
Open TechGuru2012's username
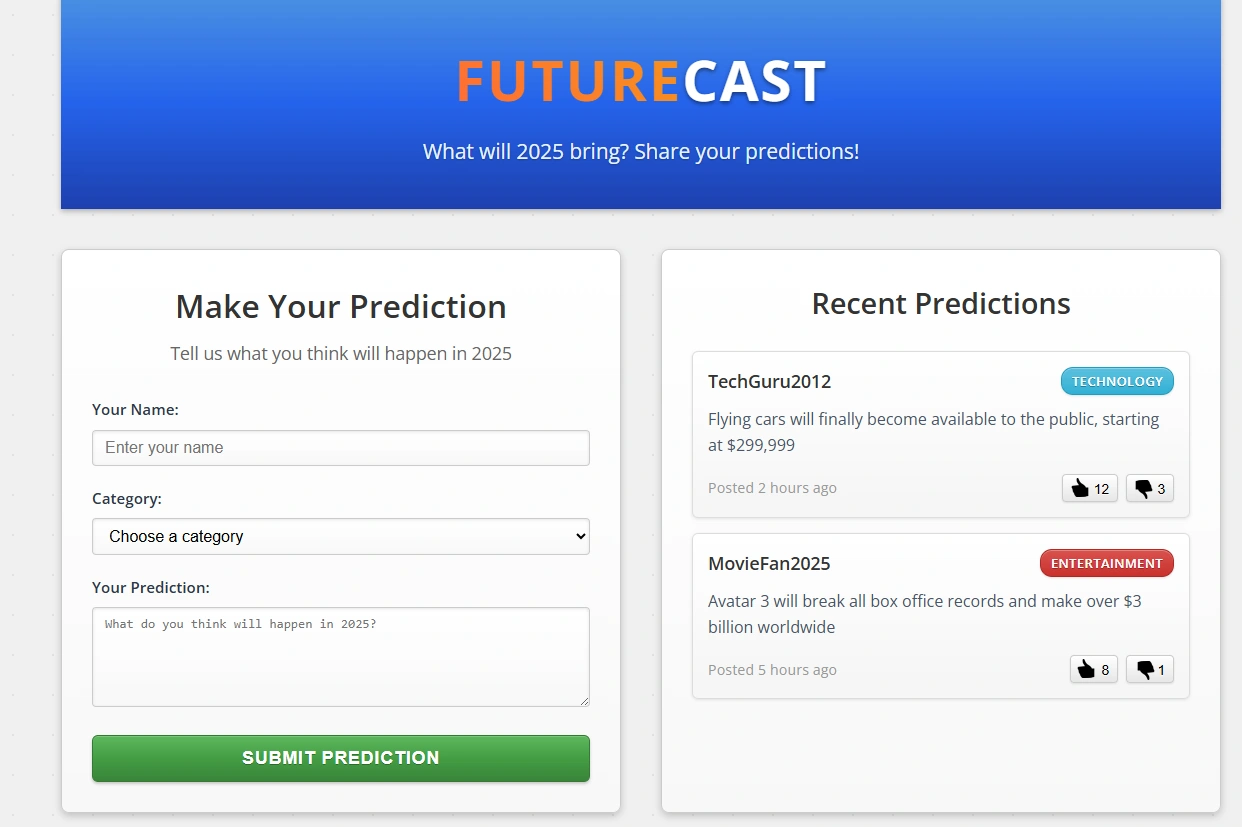pos(769,381)
